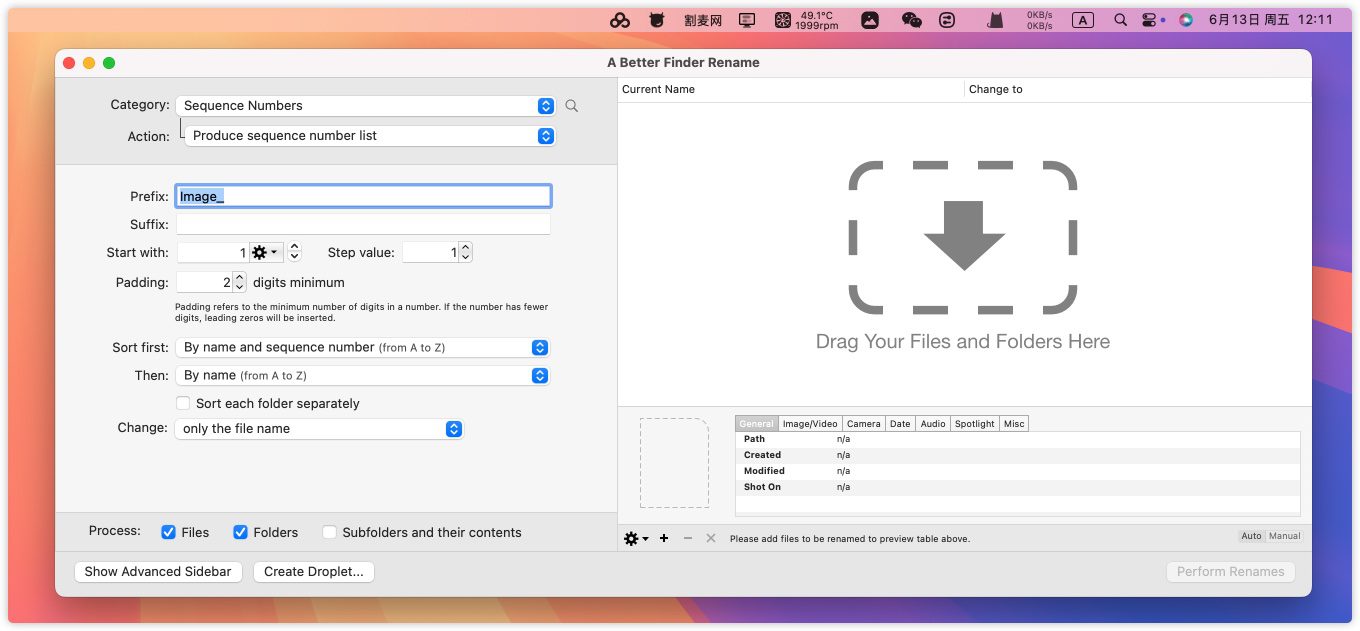Click the Padding stepper arrows
The image size is (1360, 631).
point(239,283)
